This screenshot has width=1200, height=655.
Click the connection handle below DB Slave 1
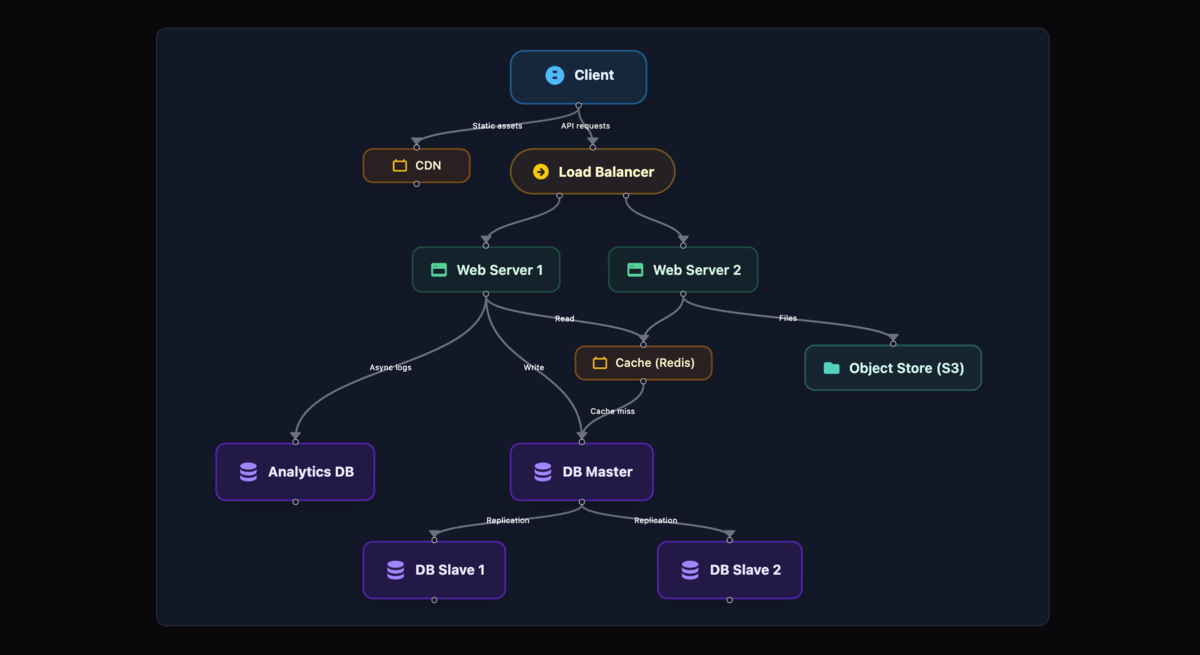tap(434, 600)
